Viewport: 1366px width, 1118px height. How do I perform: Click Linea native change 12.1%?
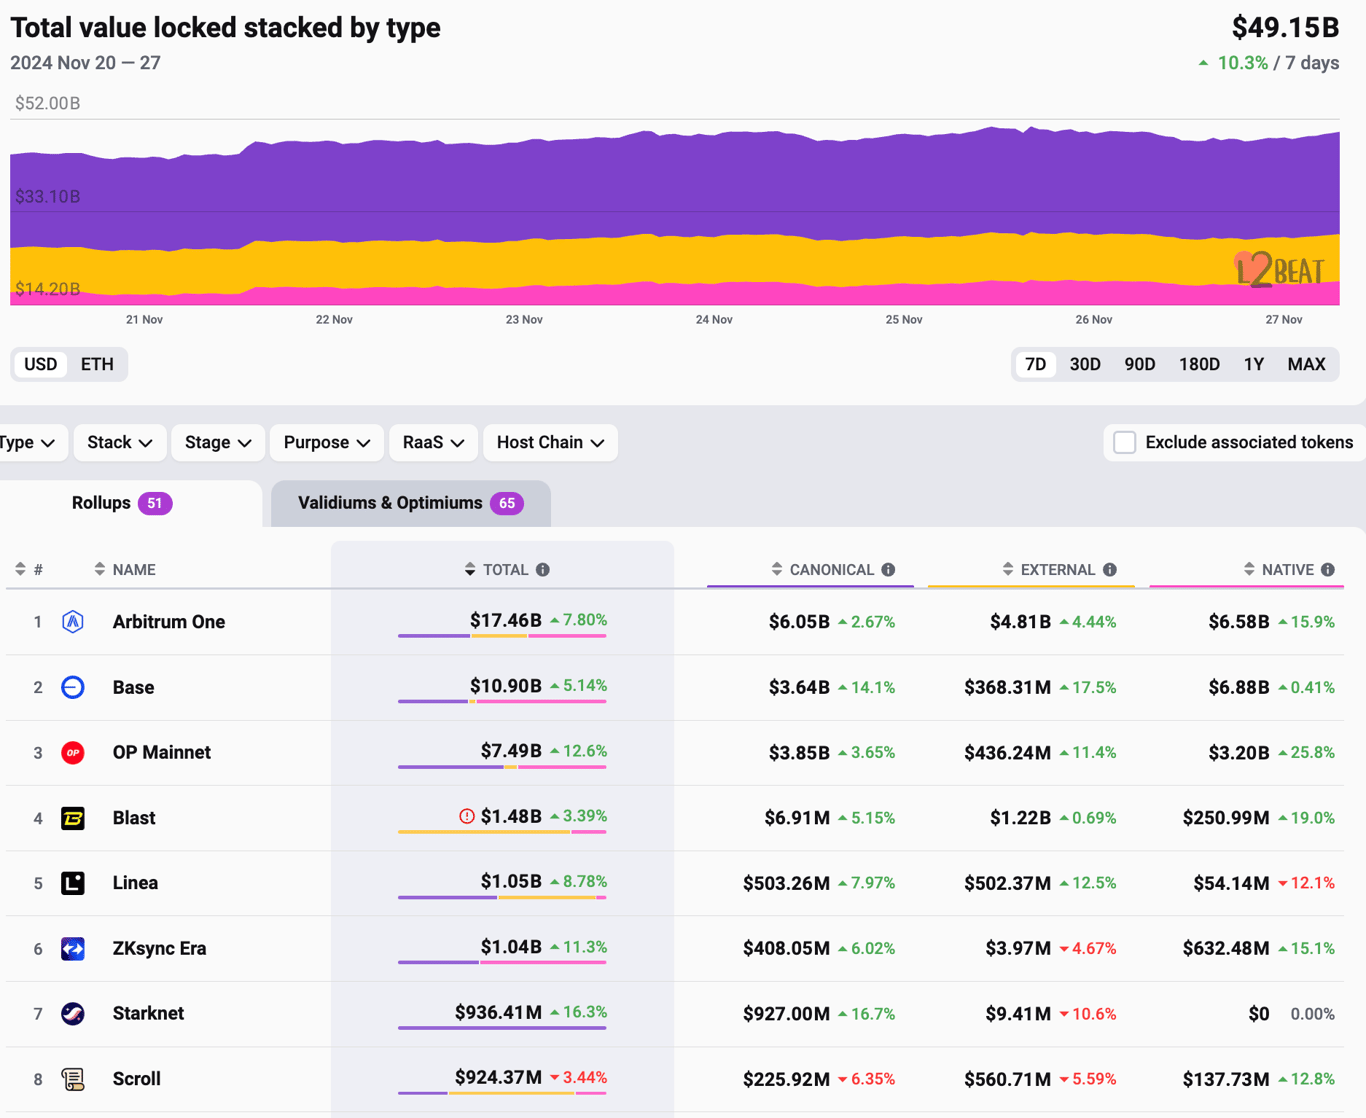[x=1313, y=883]
